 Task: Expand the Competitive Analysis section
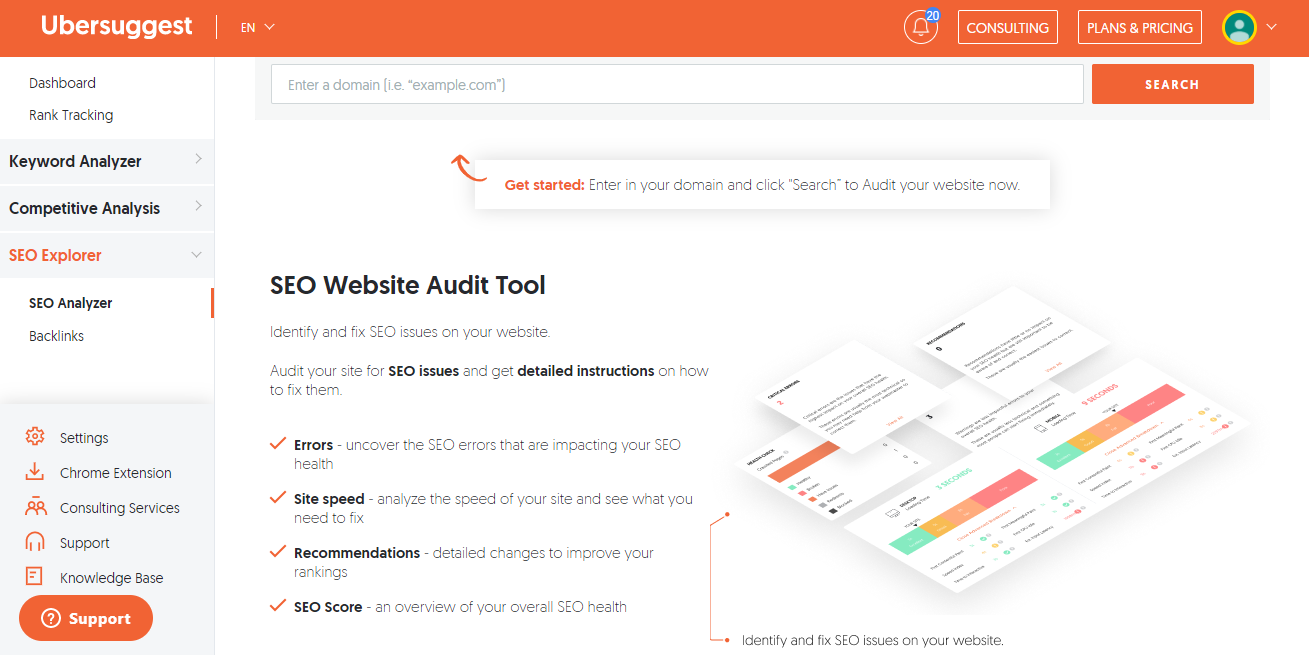pos(107,208)
